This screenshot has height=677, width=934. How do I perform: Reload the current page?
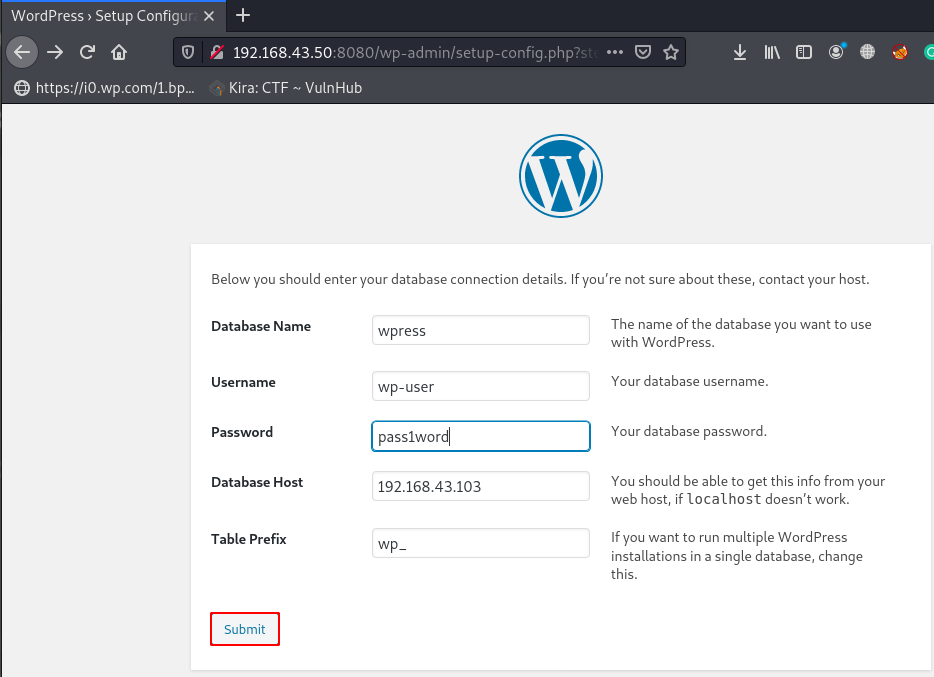[x=87, y=52]
